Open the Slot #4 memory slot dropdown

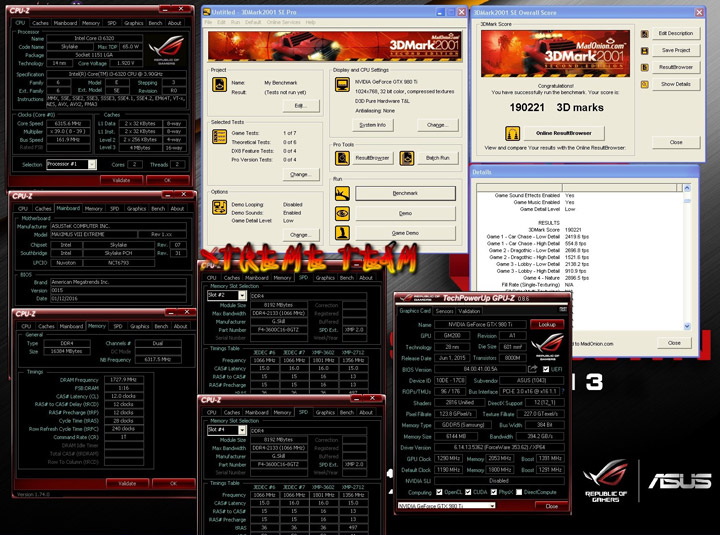pos(242,430)
